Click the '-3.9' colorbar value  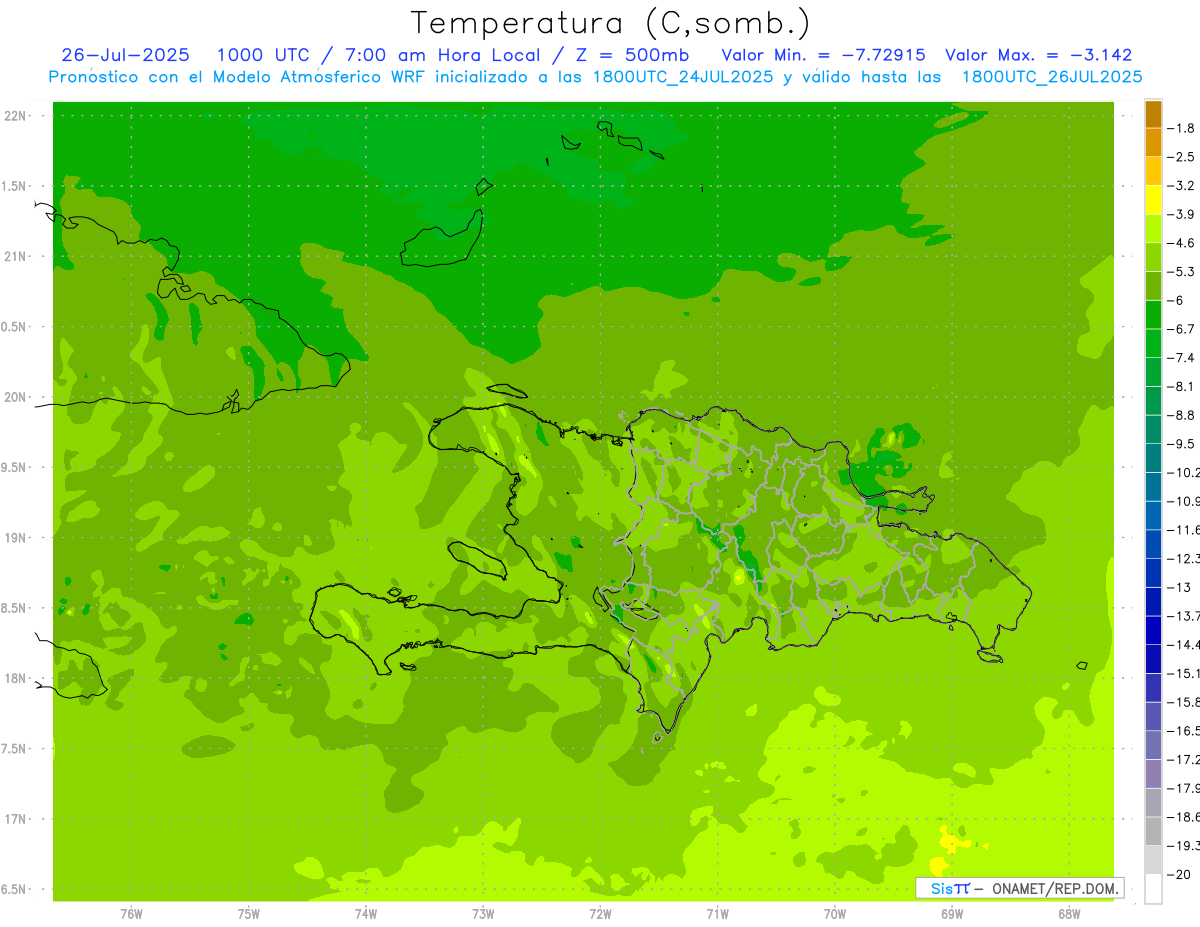coord(1182,214)
